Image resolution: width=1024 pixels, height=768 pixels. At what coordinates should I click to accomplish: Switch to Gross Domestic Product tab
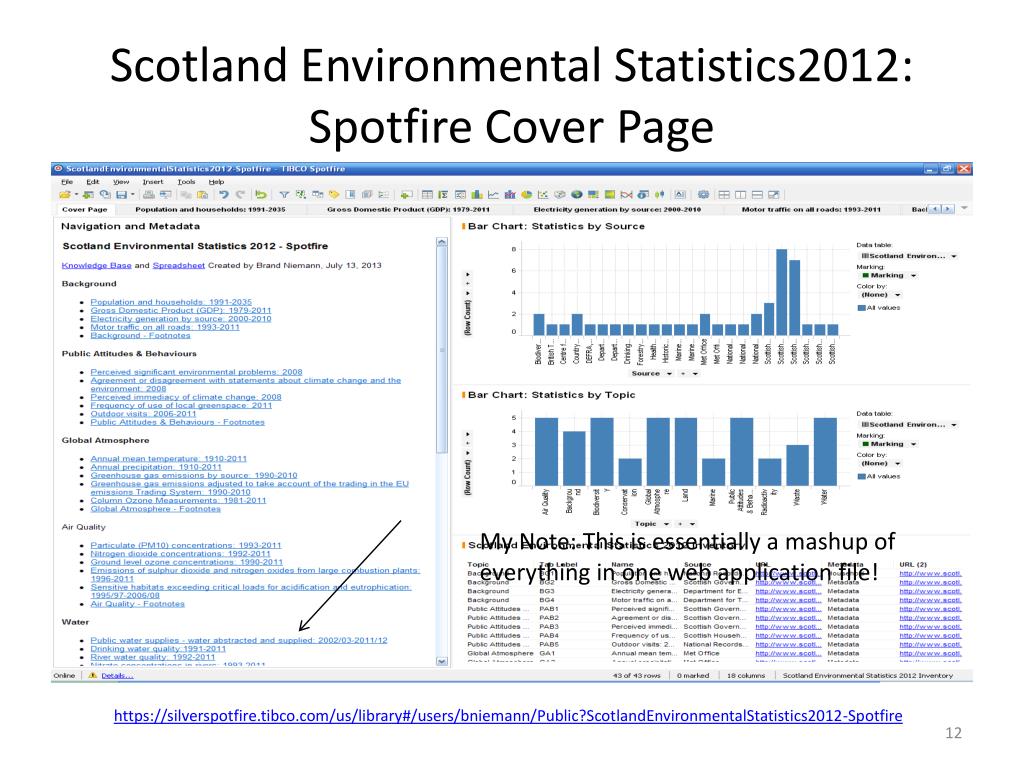click(x=408, y=210)
